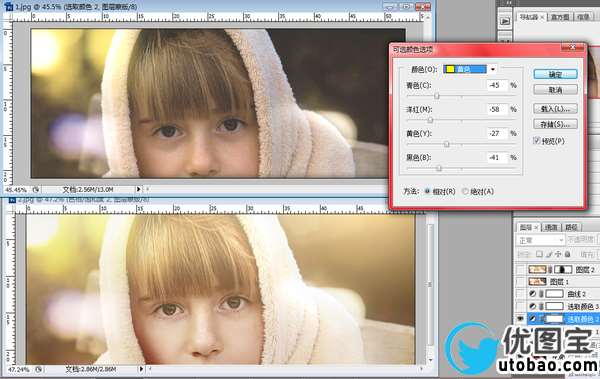Select the 图层 1 layer thumbnail

click(537, 282)
